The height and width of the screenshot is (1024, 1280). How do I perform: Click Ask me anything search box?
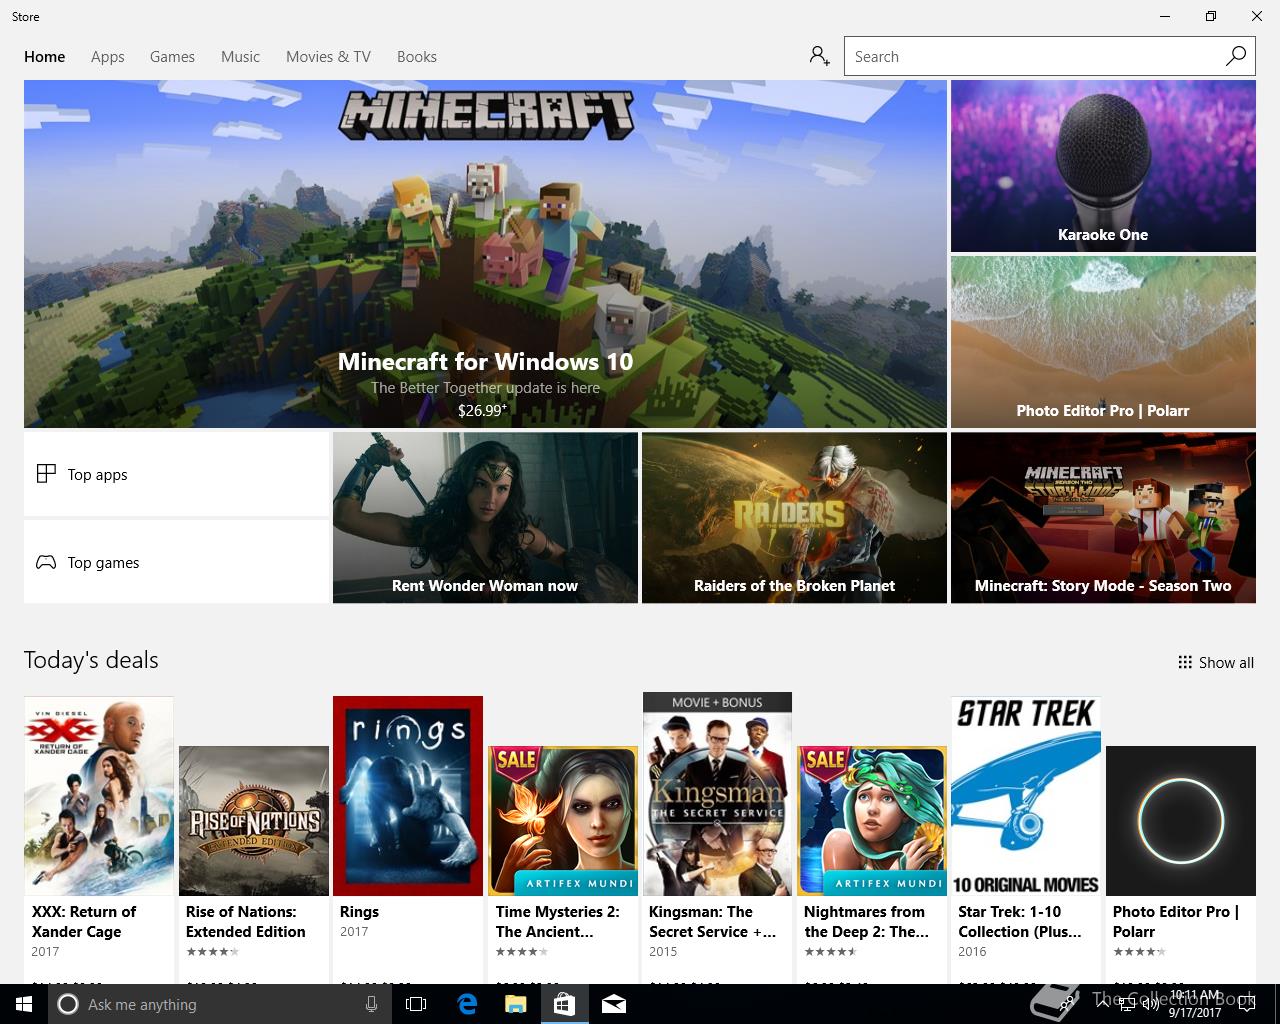(220, 1004)
